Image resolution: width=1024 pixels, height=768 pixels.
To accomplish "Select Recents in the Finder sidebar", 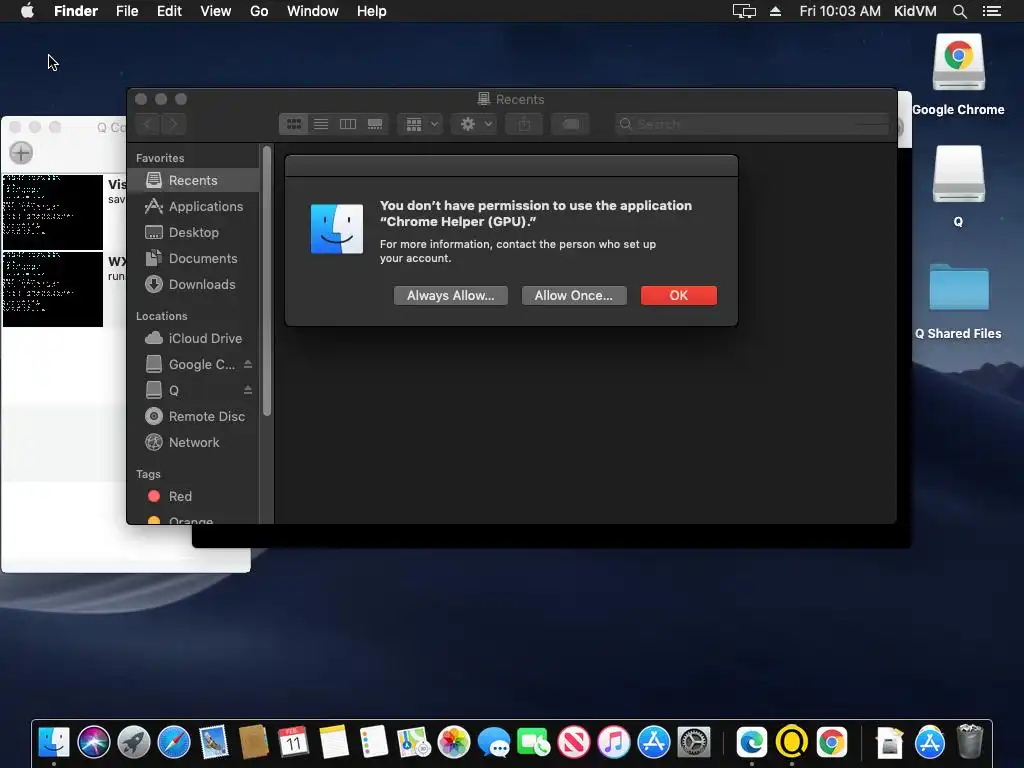I will (x=193, y=180).
